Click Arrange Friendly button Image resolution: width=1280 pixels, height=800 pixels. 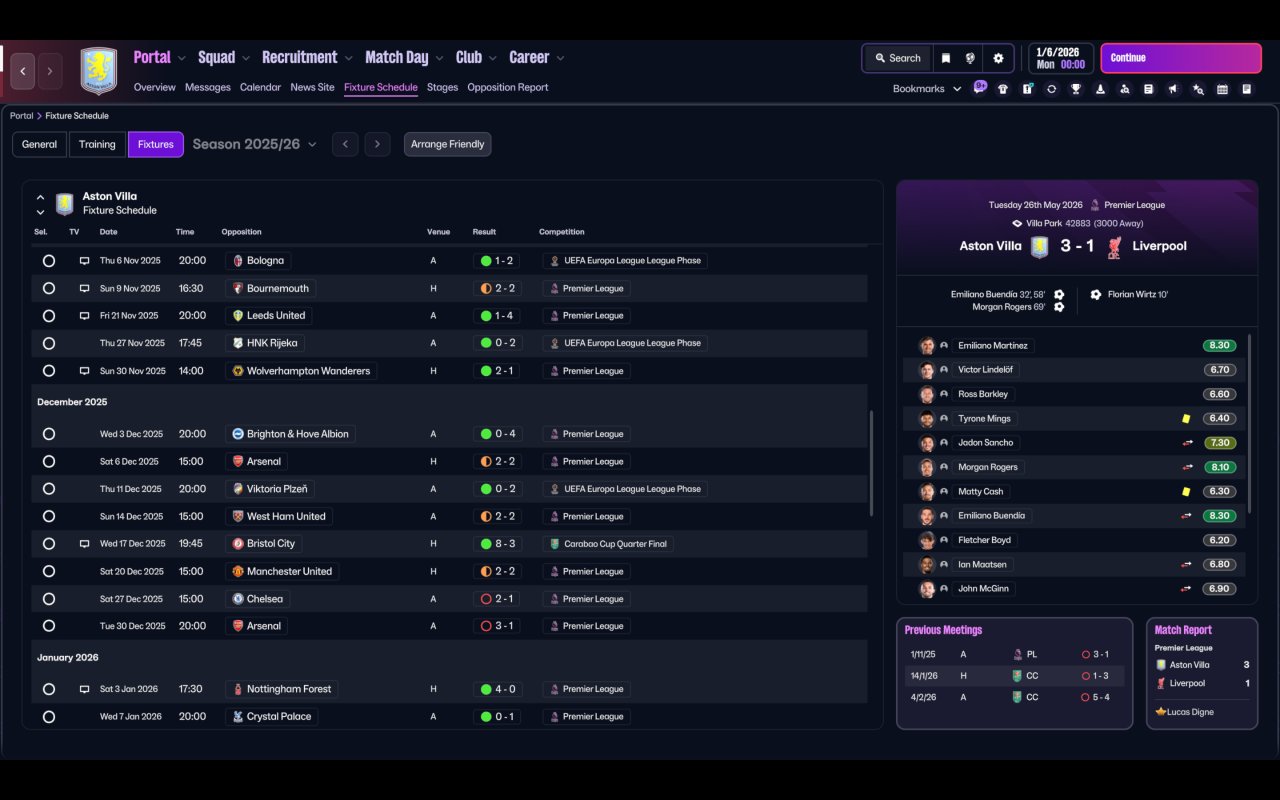447,144
